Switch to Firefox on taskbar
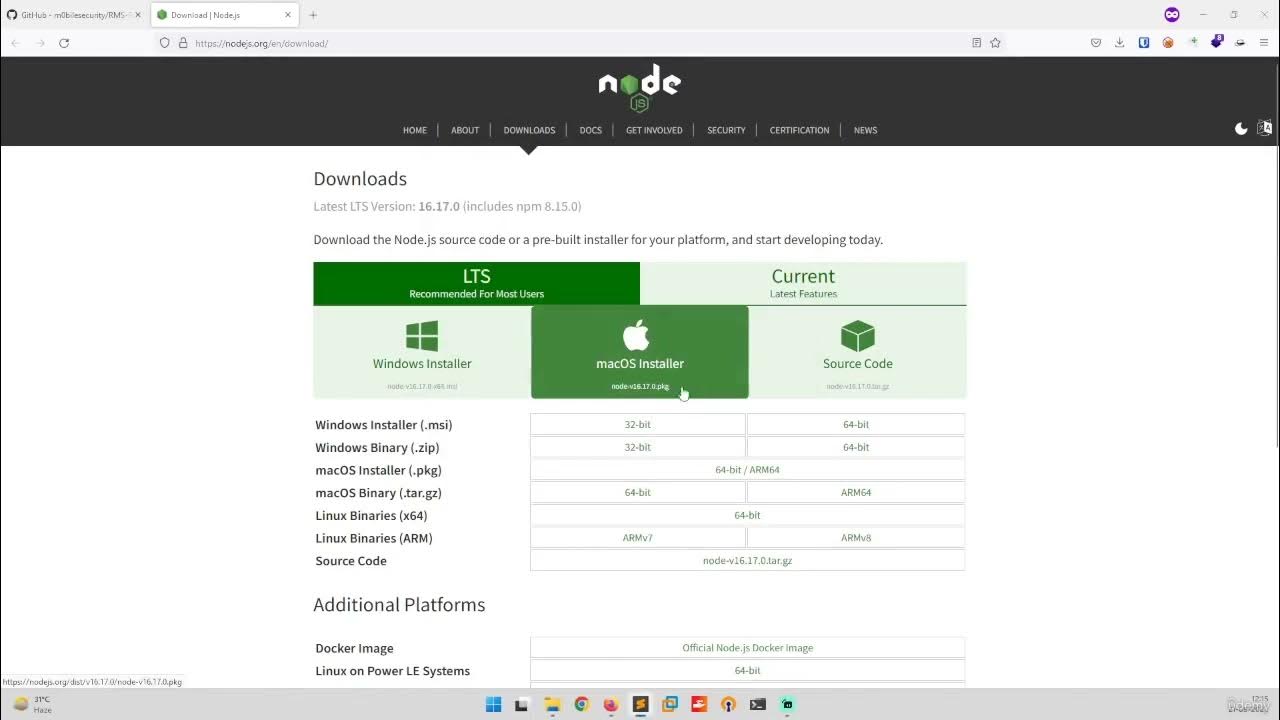Screen dimensions: 1280x720 click(611, 704)
